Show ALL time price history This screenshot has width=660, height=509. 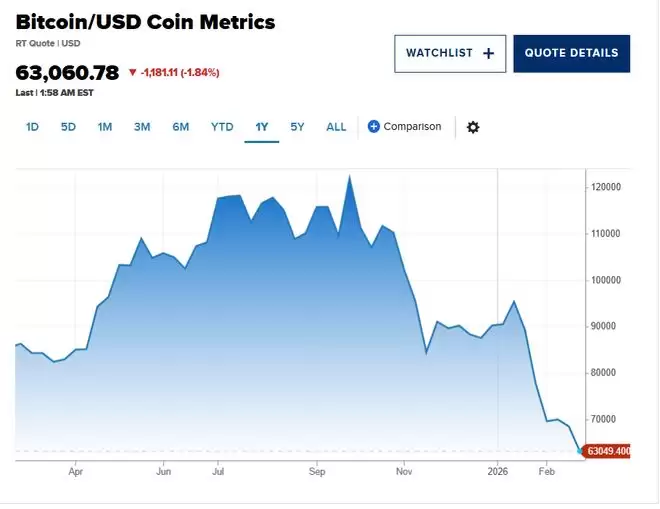pyautogui.click(x=336, y=127)
